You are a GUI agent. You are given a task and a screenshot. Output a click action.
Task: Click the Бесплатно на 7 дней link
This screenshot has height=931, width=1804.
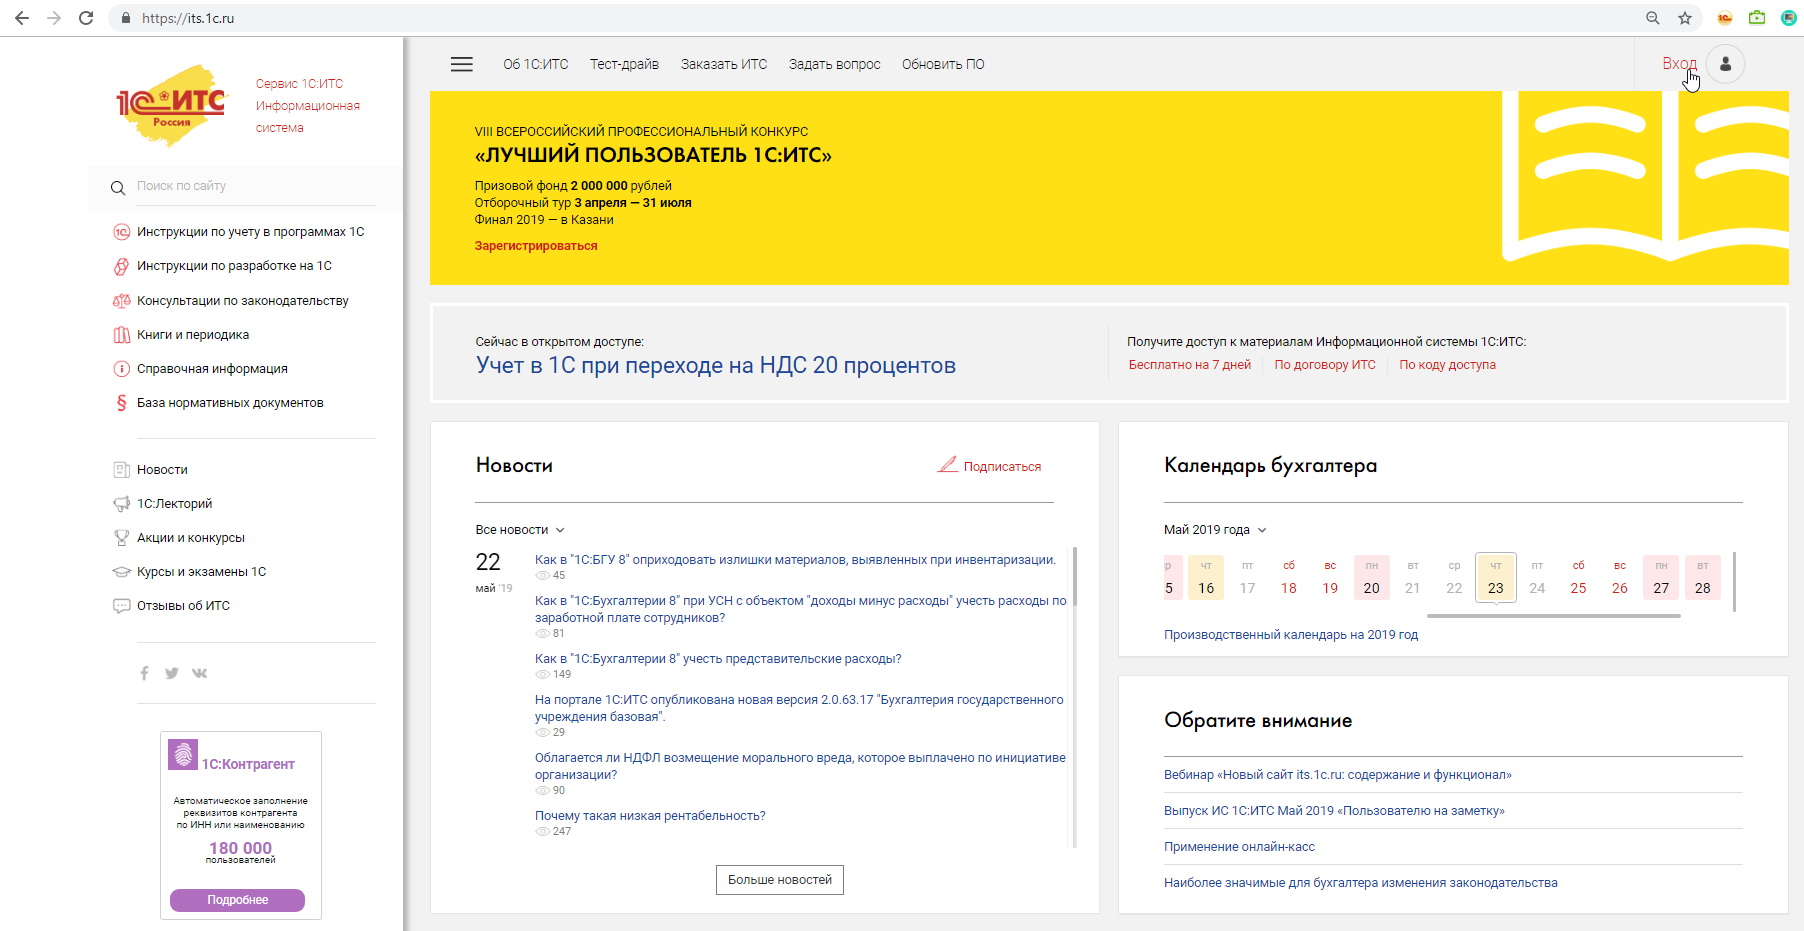pyautogui.click(x=1190, y=365)
